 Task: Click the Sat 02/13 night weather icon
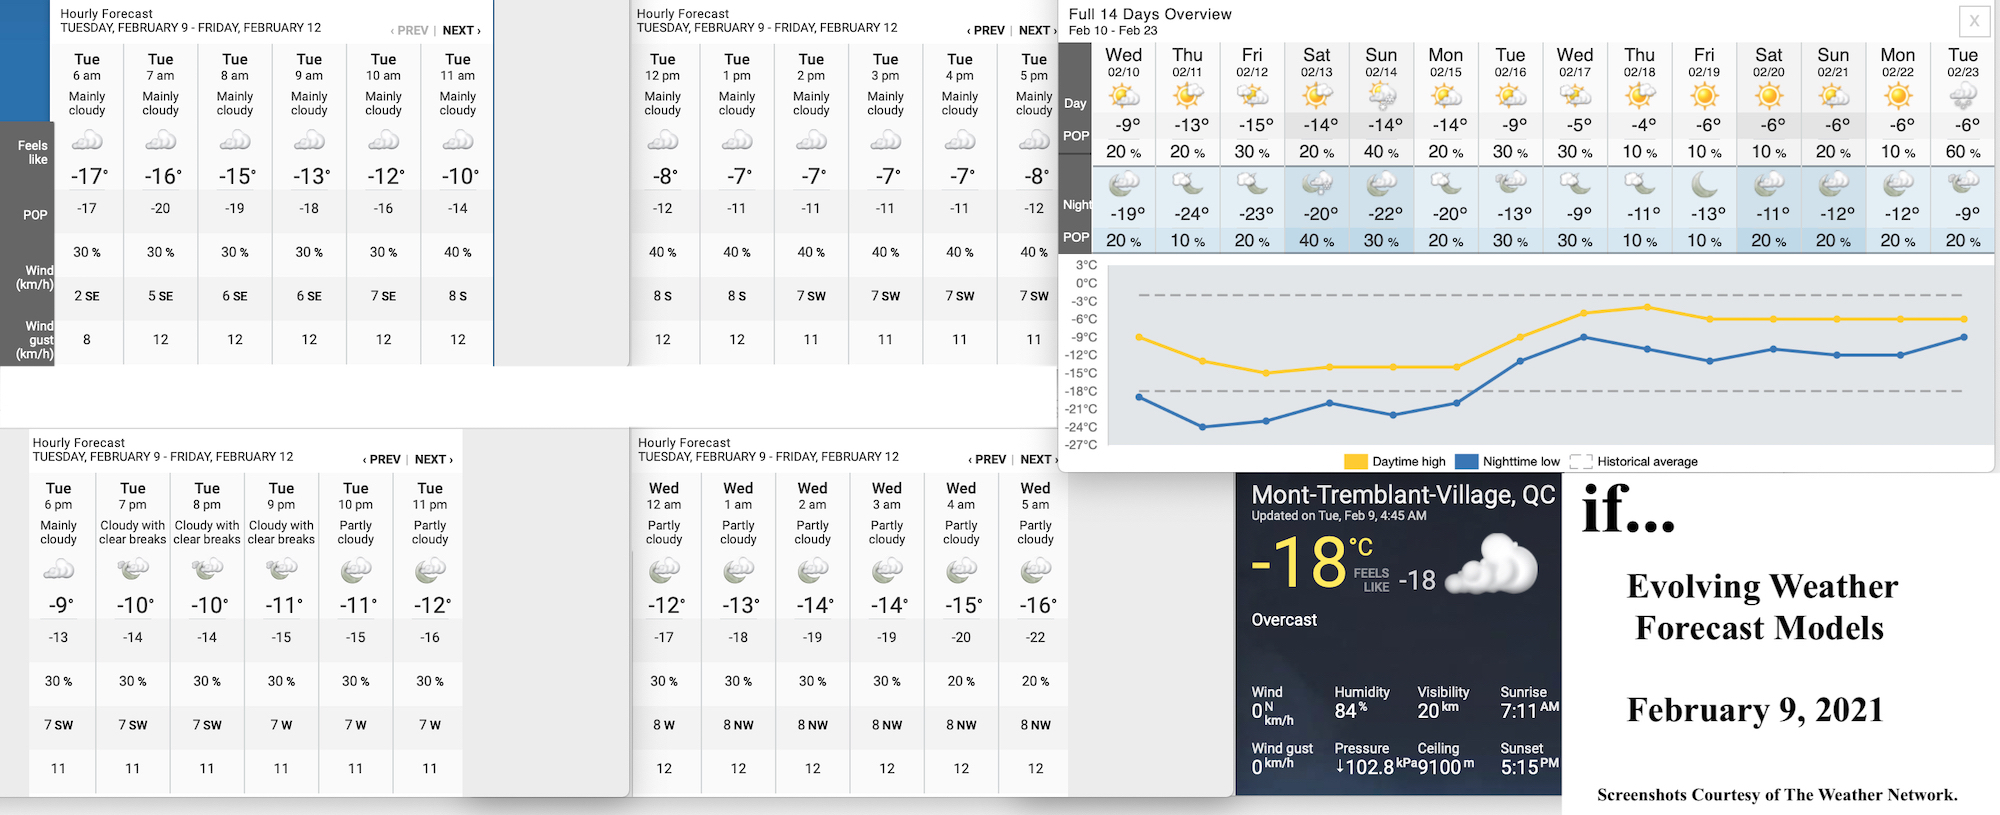click(x=1317, y=183)
